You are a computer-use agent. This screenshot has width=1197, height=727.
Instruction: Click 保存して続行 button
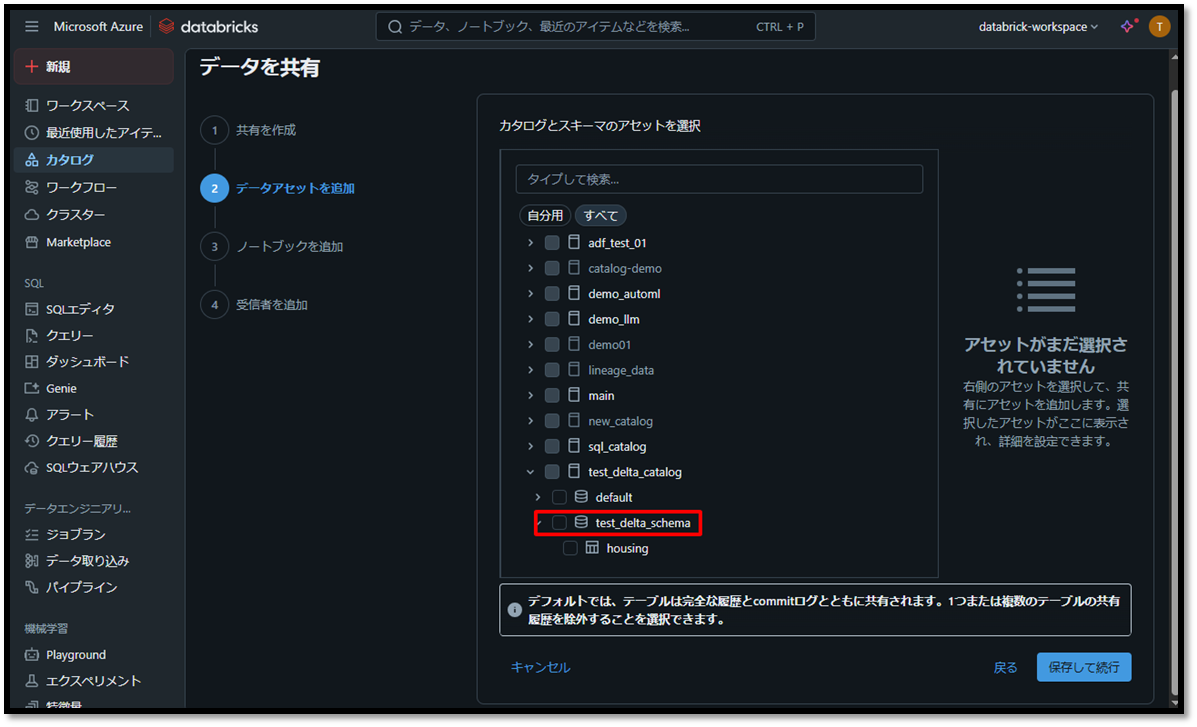[x=1084, y=667]
